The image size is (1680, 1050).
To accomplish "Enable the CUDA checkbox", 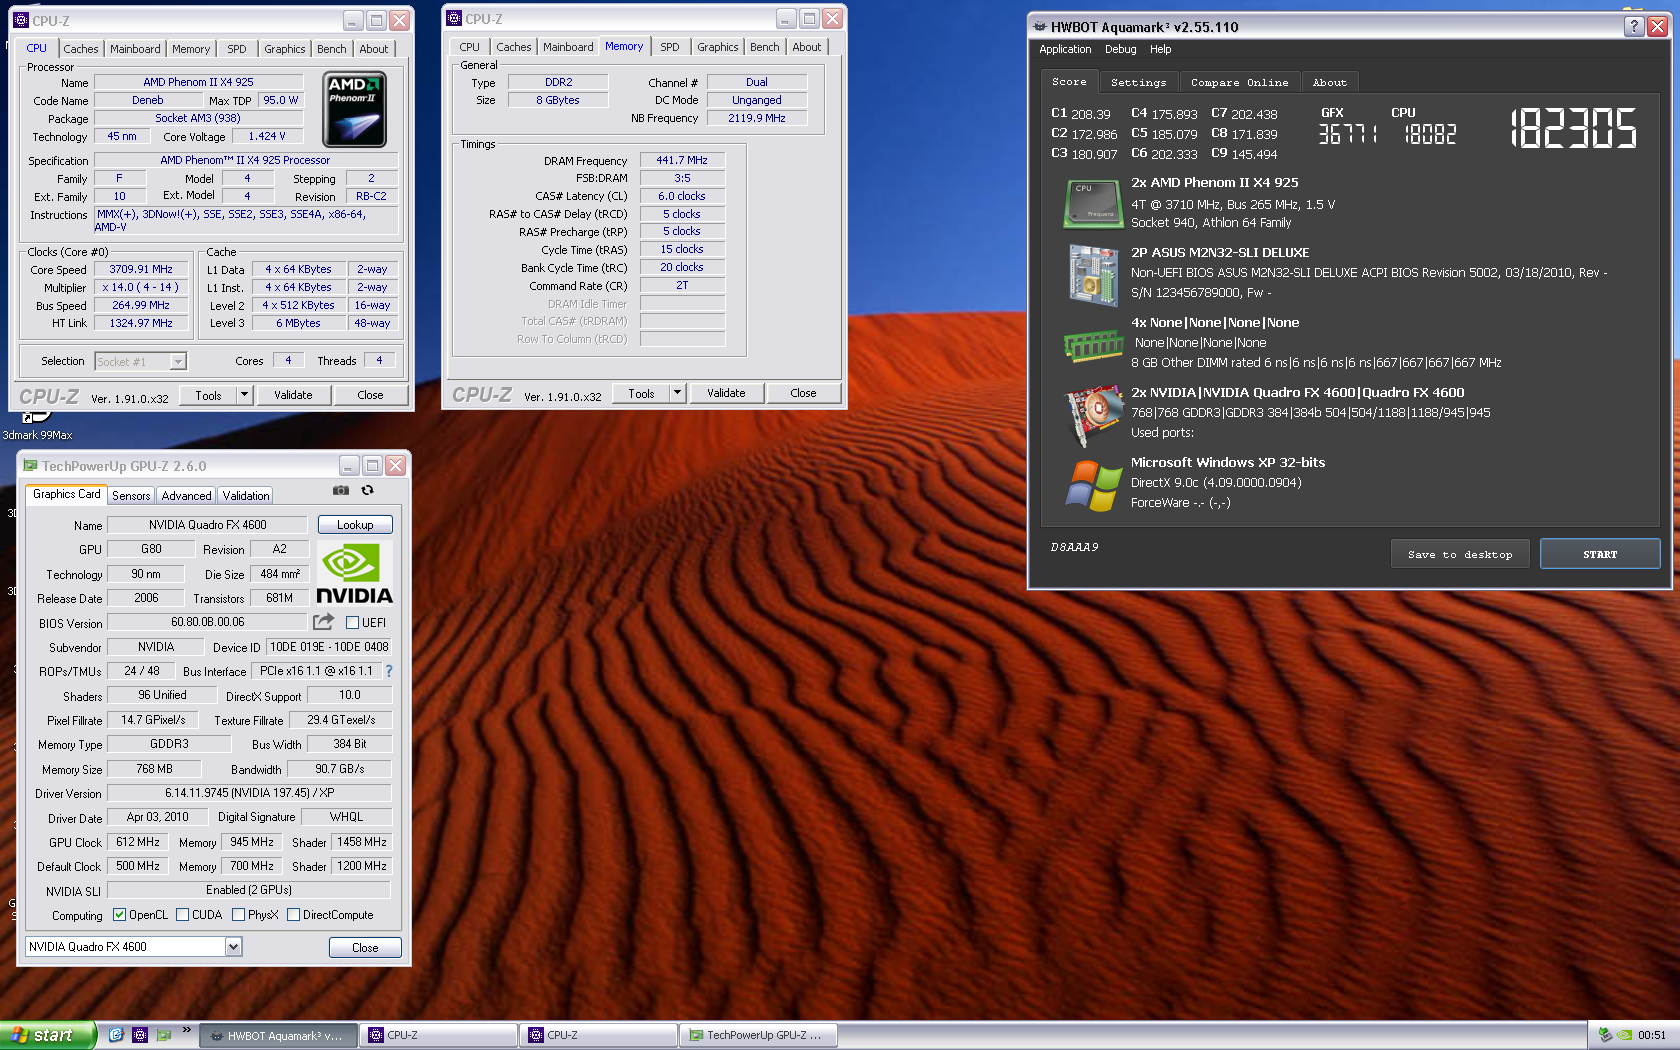I will pyautogui.click(x=182, y=915).
